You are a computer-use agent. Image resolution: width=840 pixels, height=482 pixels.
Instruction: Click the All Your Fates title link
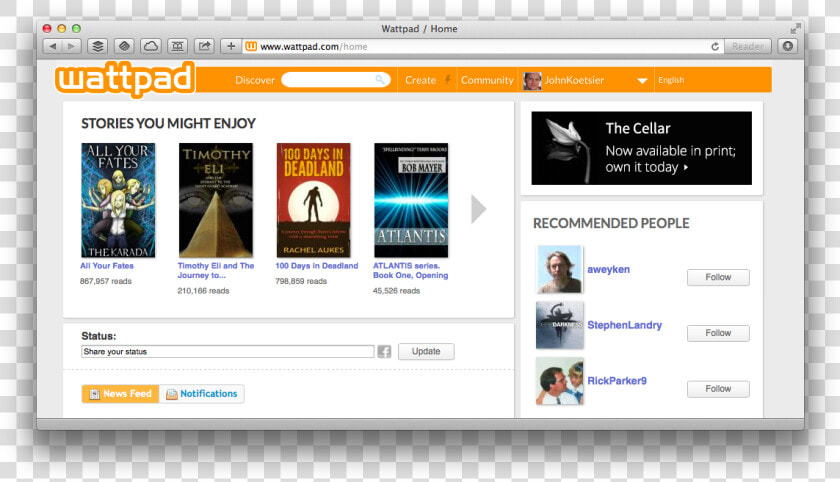(107, 266)
